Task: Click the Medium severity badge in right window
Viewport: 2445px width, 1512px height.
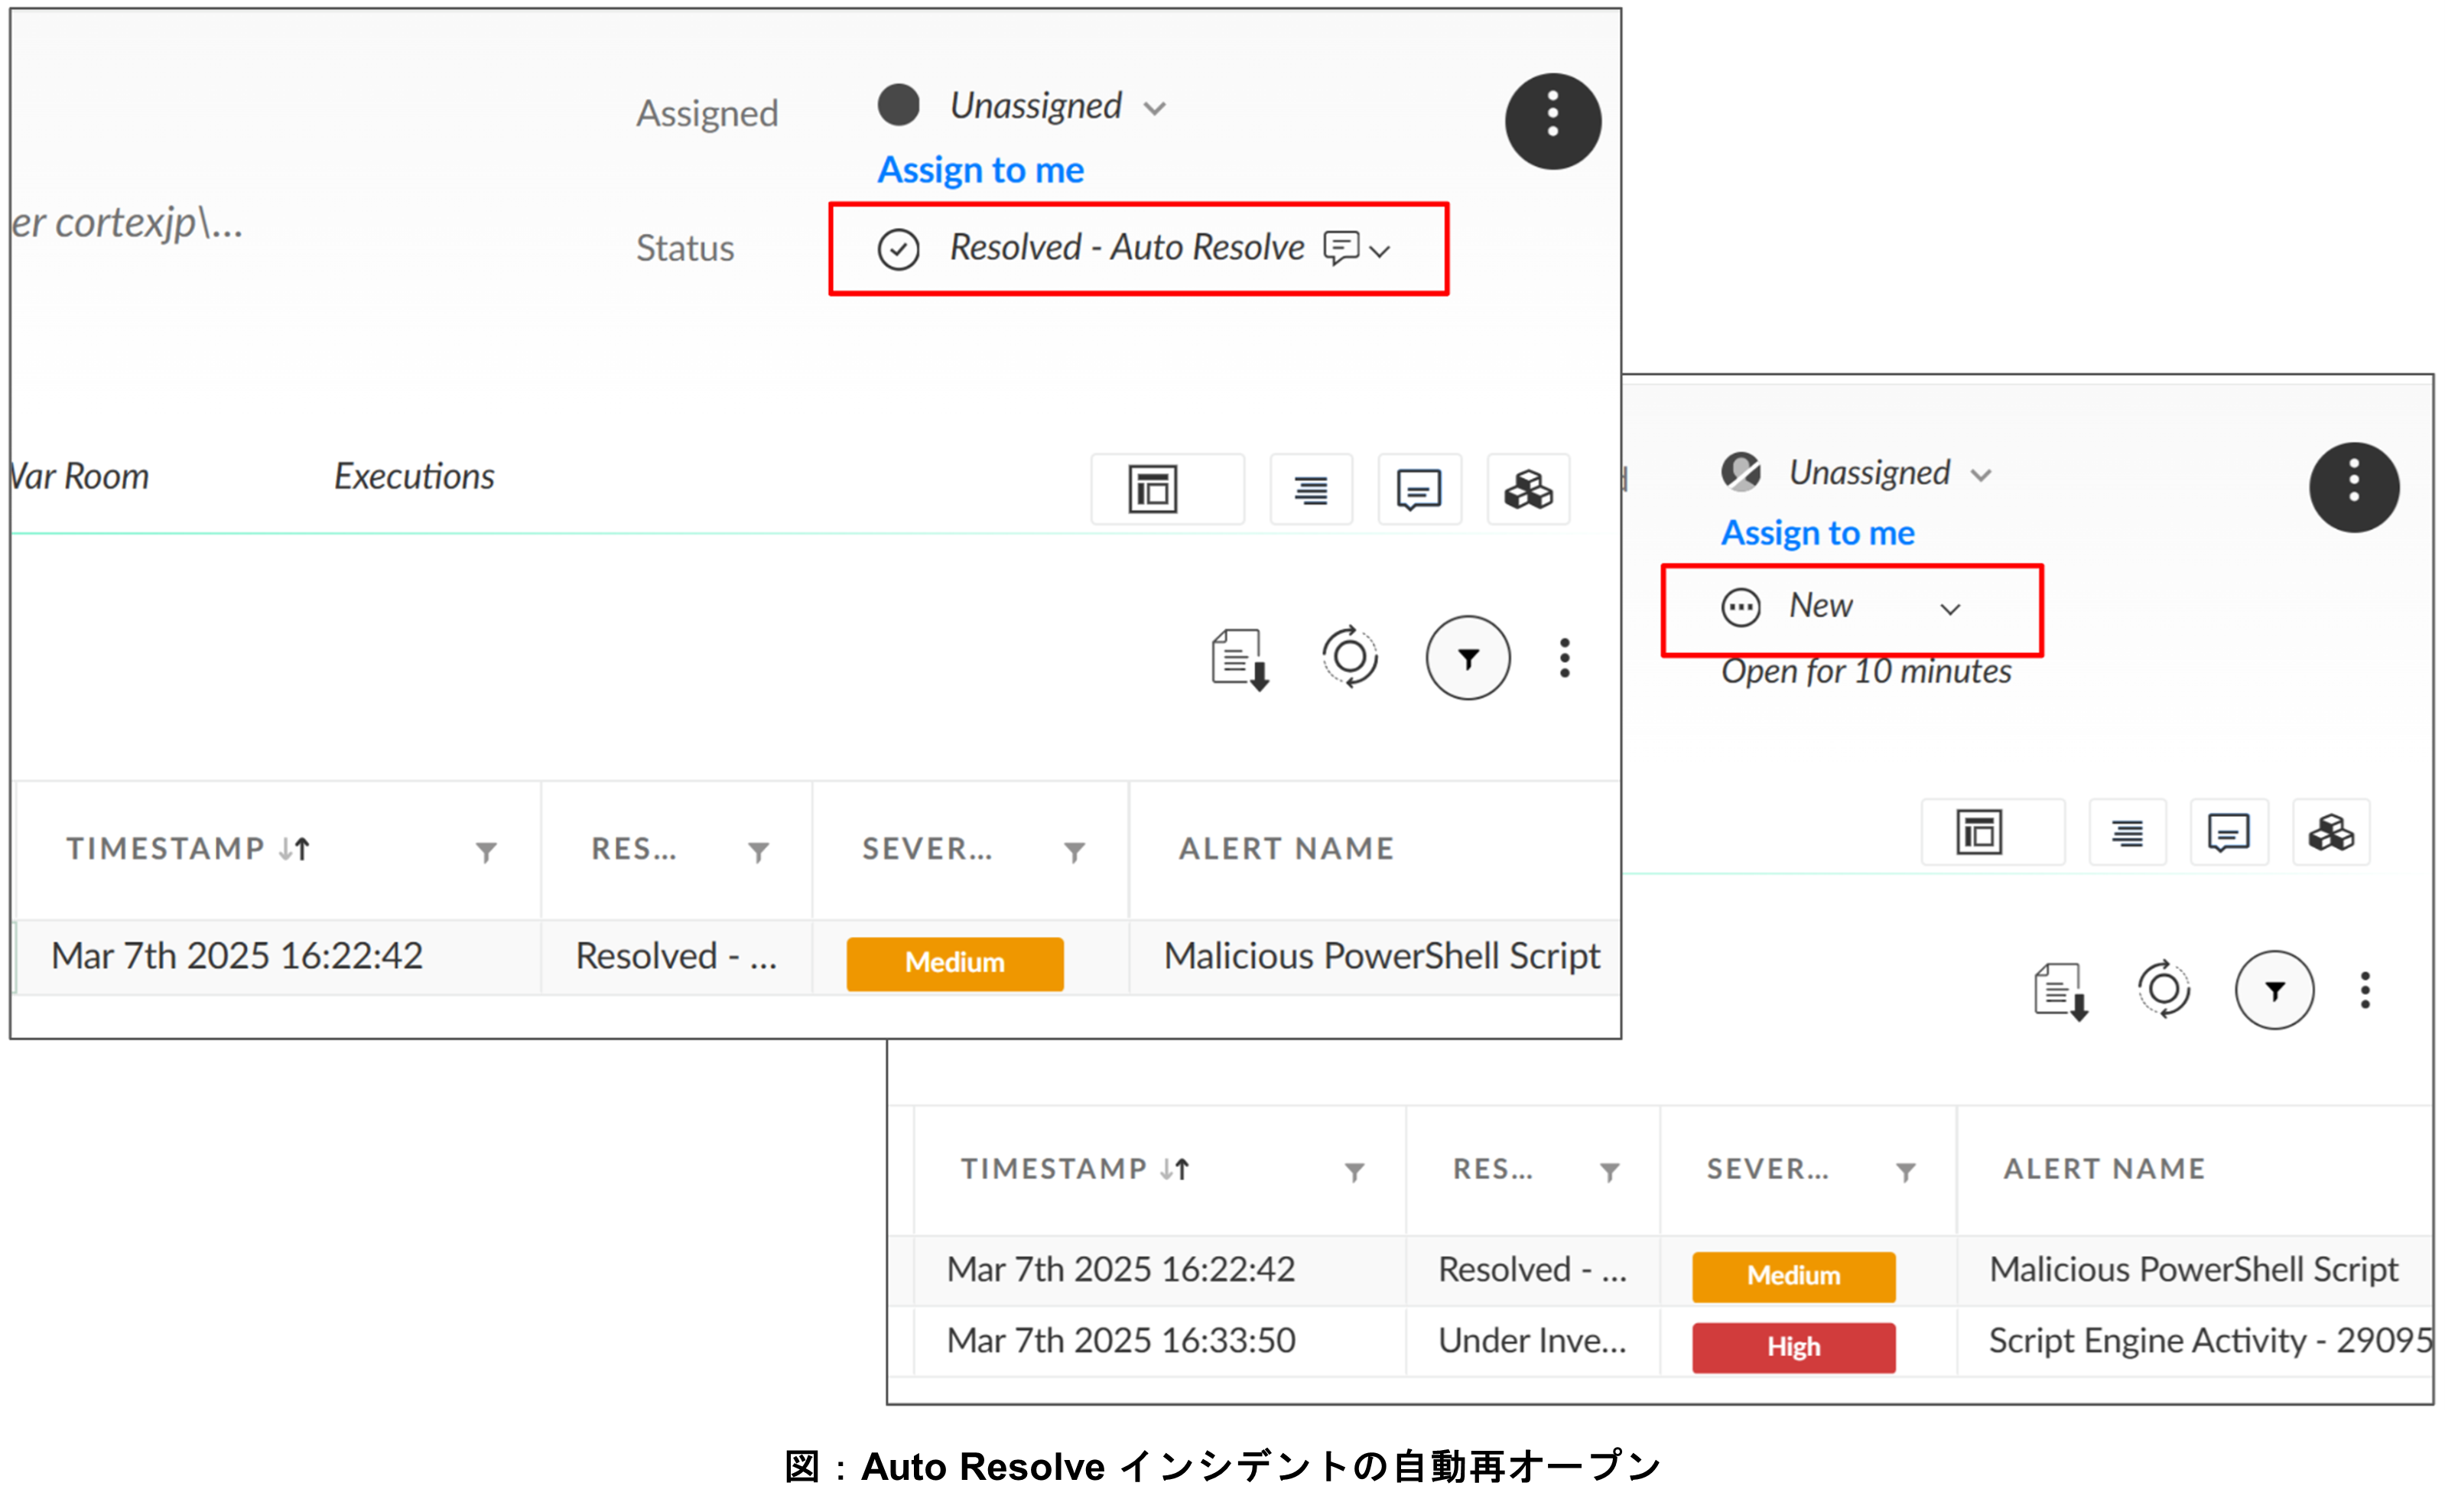Action: click(1793, 1277)
